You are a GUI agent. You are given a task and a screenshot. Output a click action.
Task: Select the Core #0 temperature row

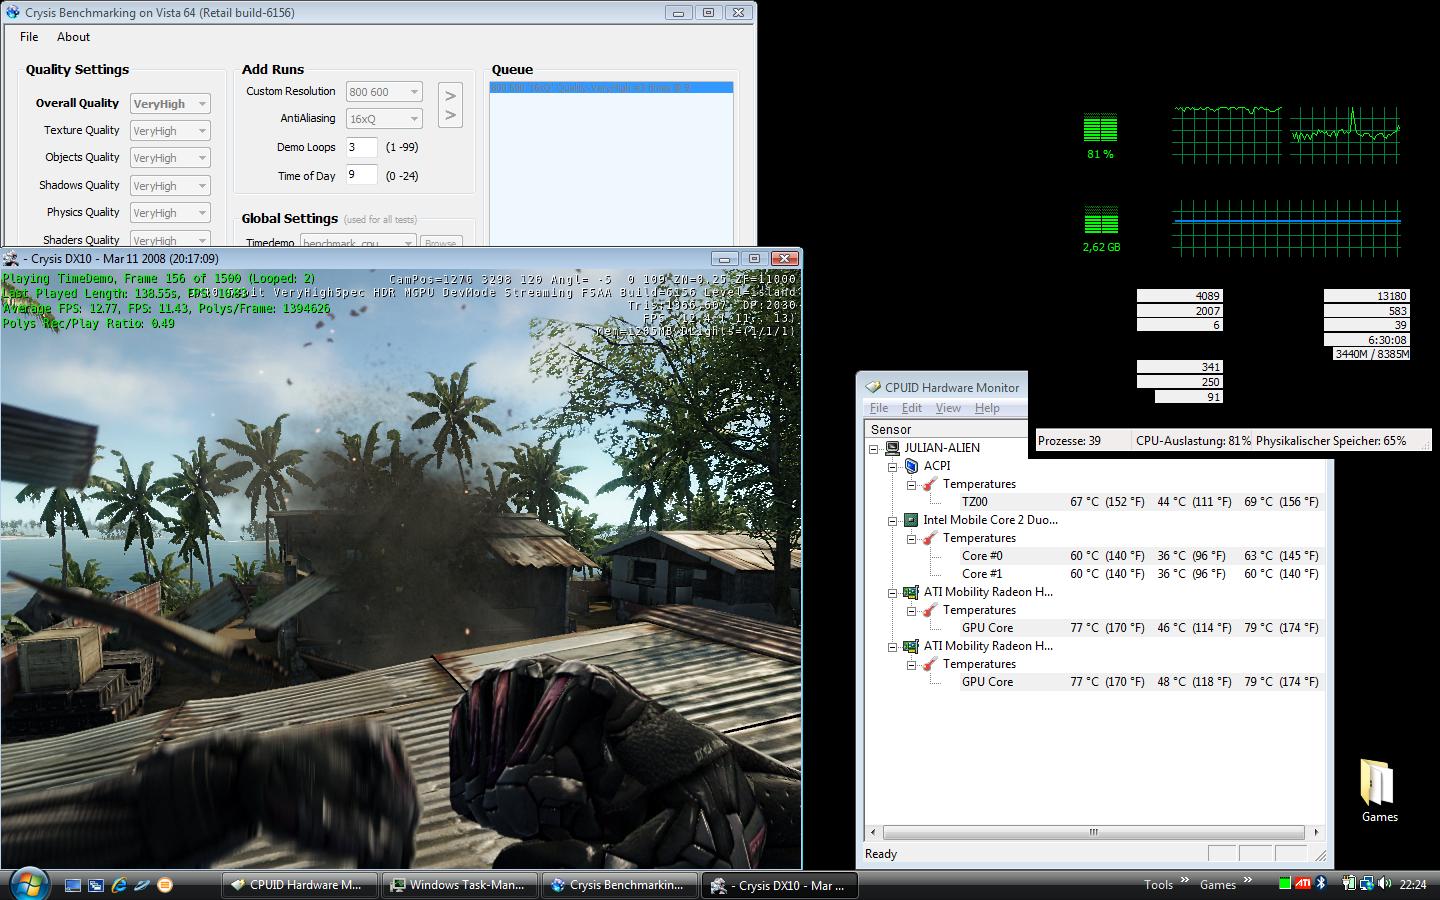(x=1139, y=556)
